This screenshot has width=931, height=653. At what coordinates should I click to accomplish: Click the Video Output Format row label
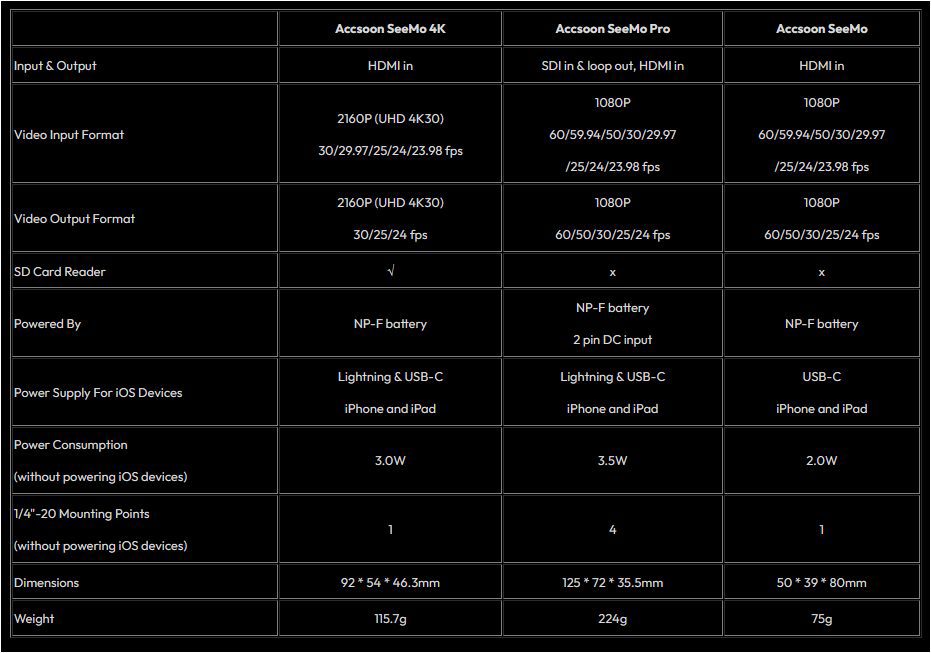[x=74, y=219]
